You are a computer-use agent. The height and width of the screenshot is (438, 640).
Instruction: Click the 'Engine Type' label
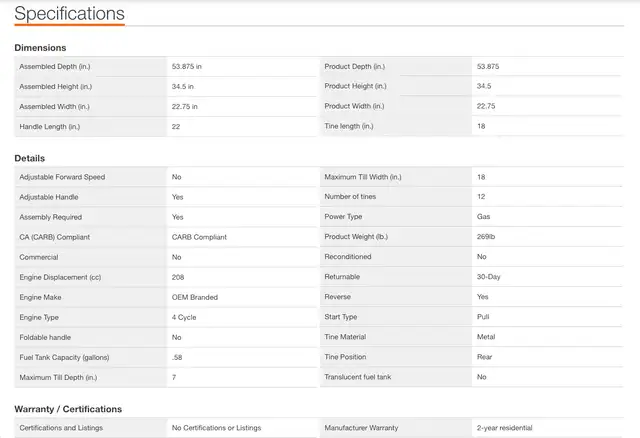(x=39, y=317)
